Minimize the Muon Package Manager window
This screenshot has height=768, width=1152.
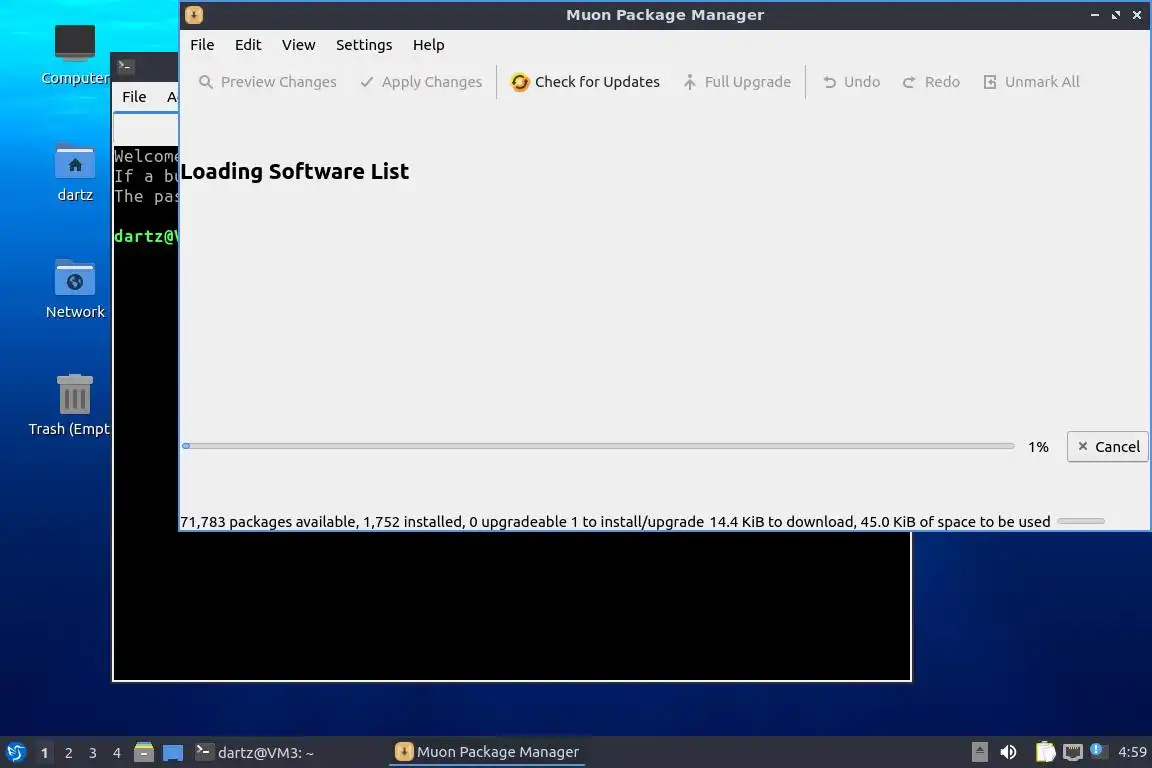coord(1095,15)
